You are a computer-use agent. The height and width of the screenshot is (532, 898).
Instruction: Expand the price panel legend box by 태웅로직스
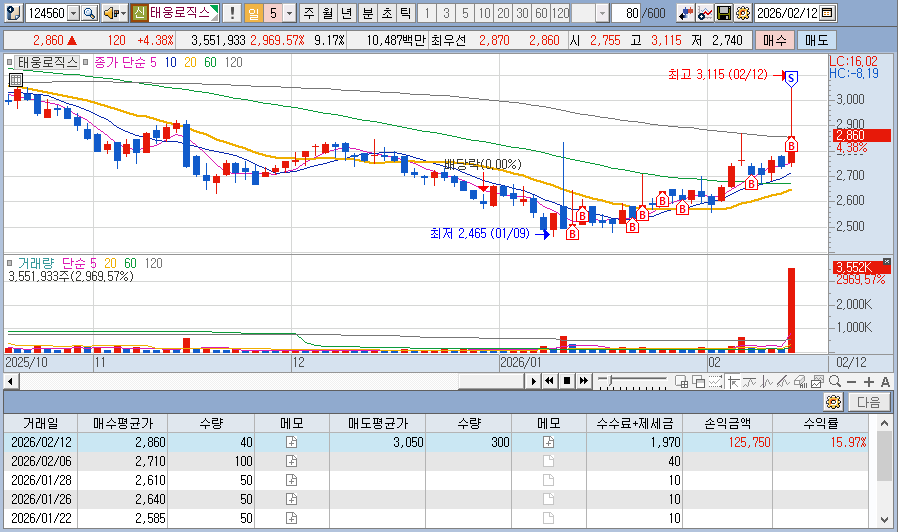(9, 62)
